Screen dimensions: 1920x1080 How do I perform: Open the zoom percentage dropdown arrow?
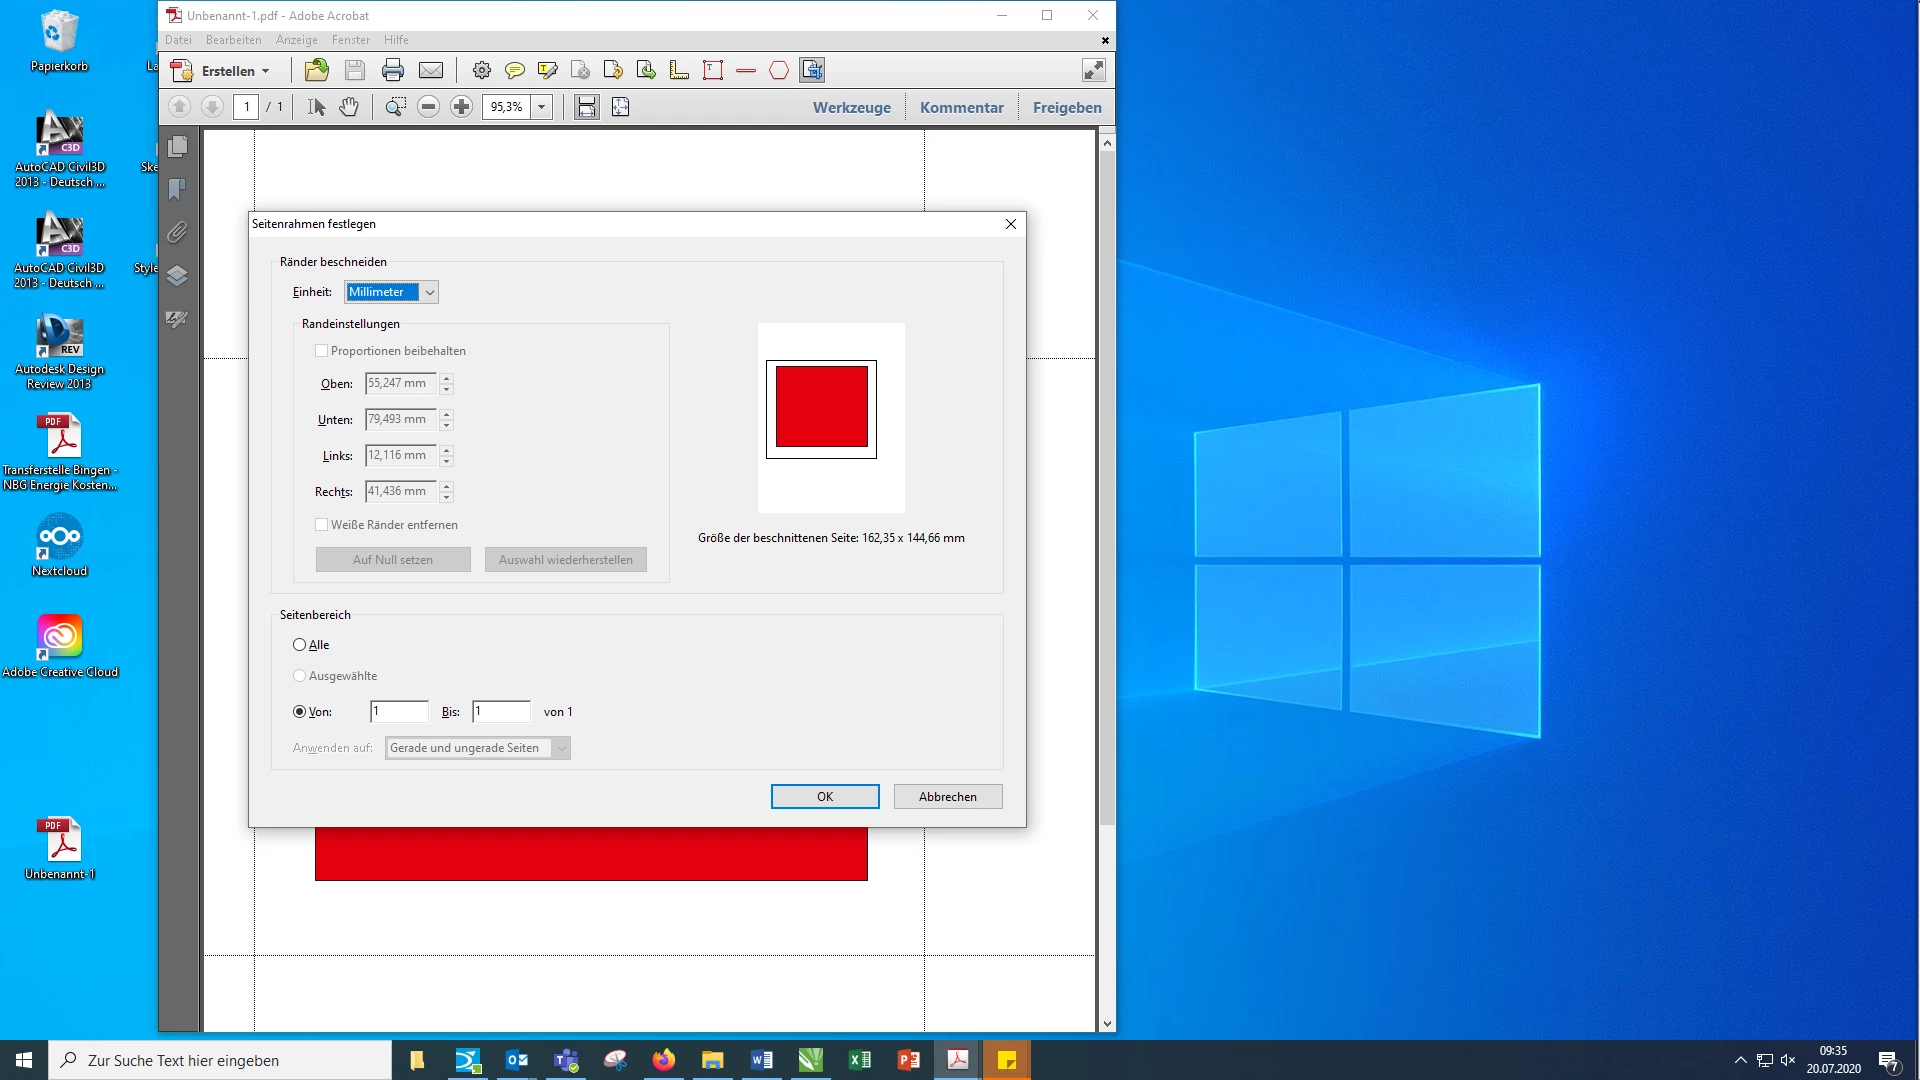coord(541,107)
